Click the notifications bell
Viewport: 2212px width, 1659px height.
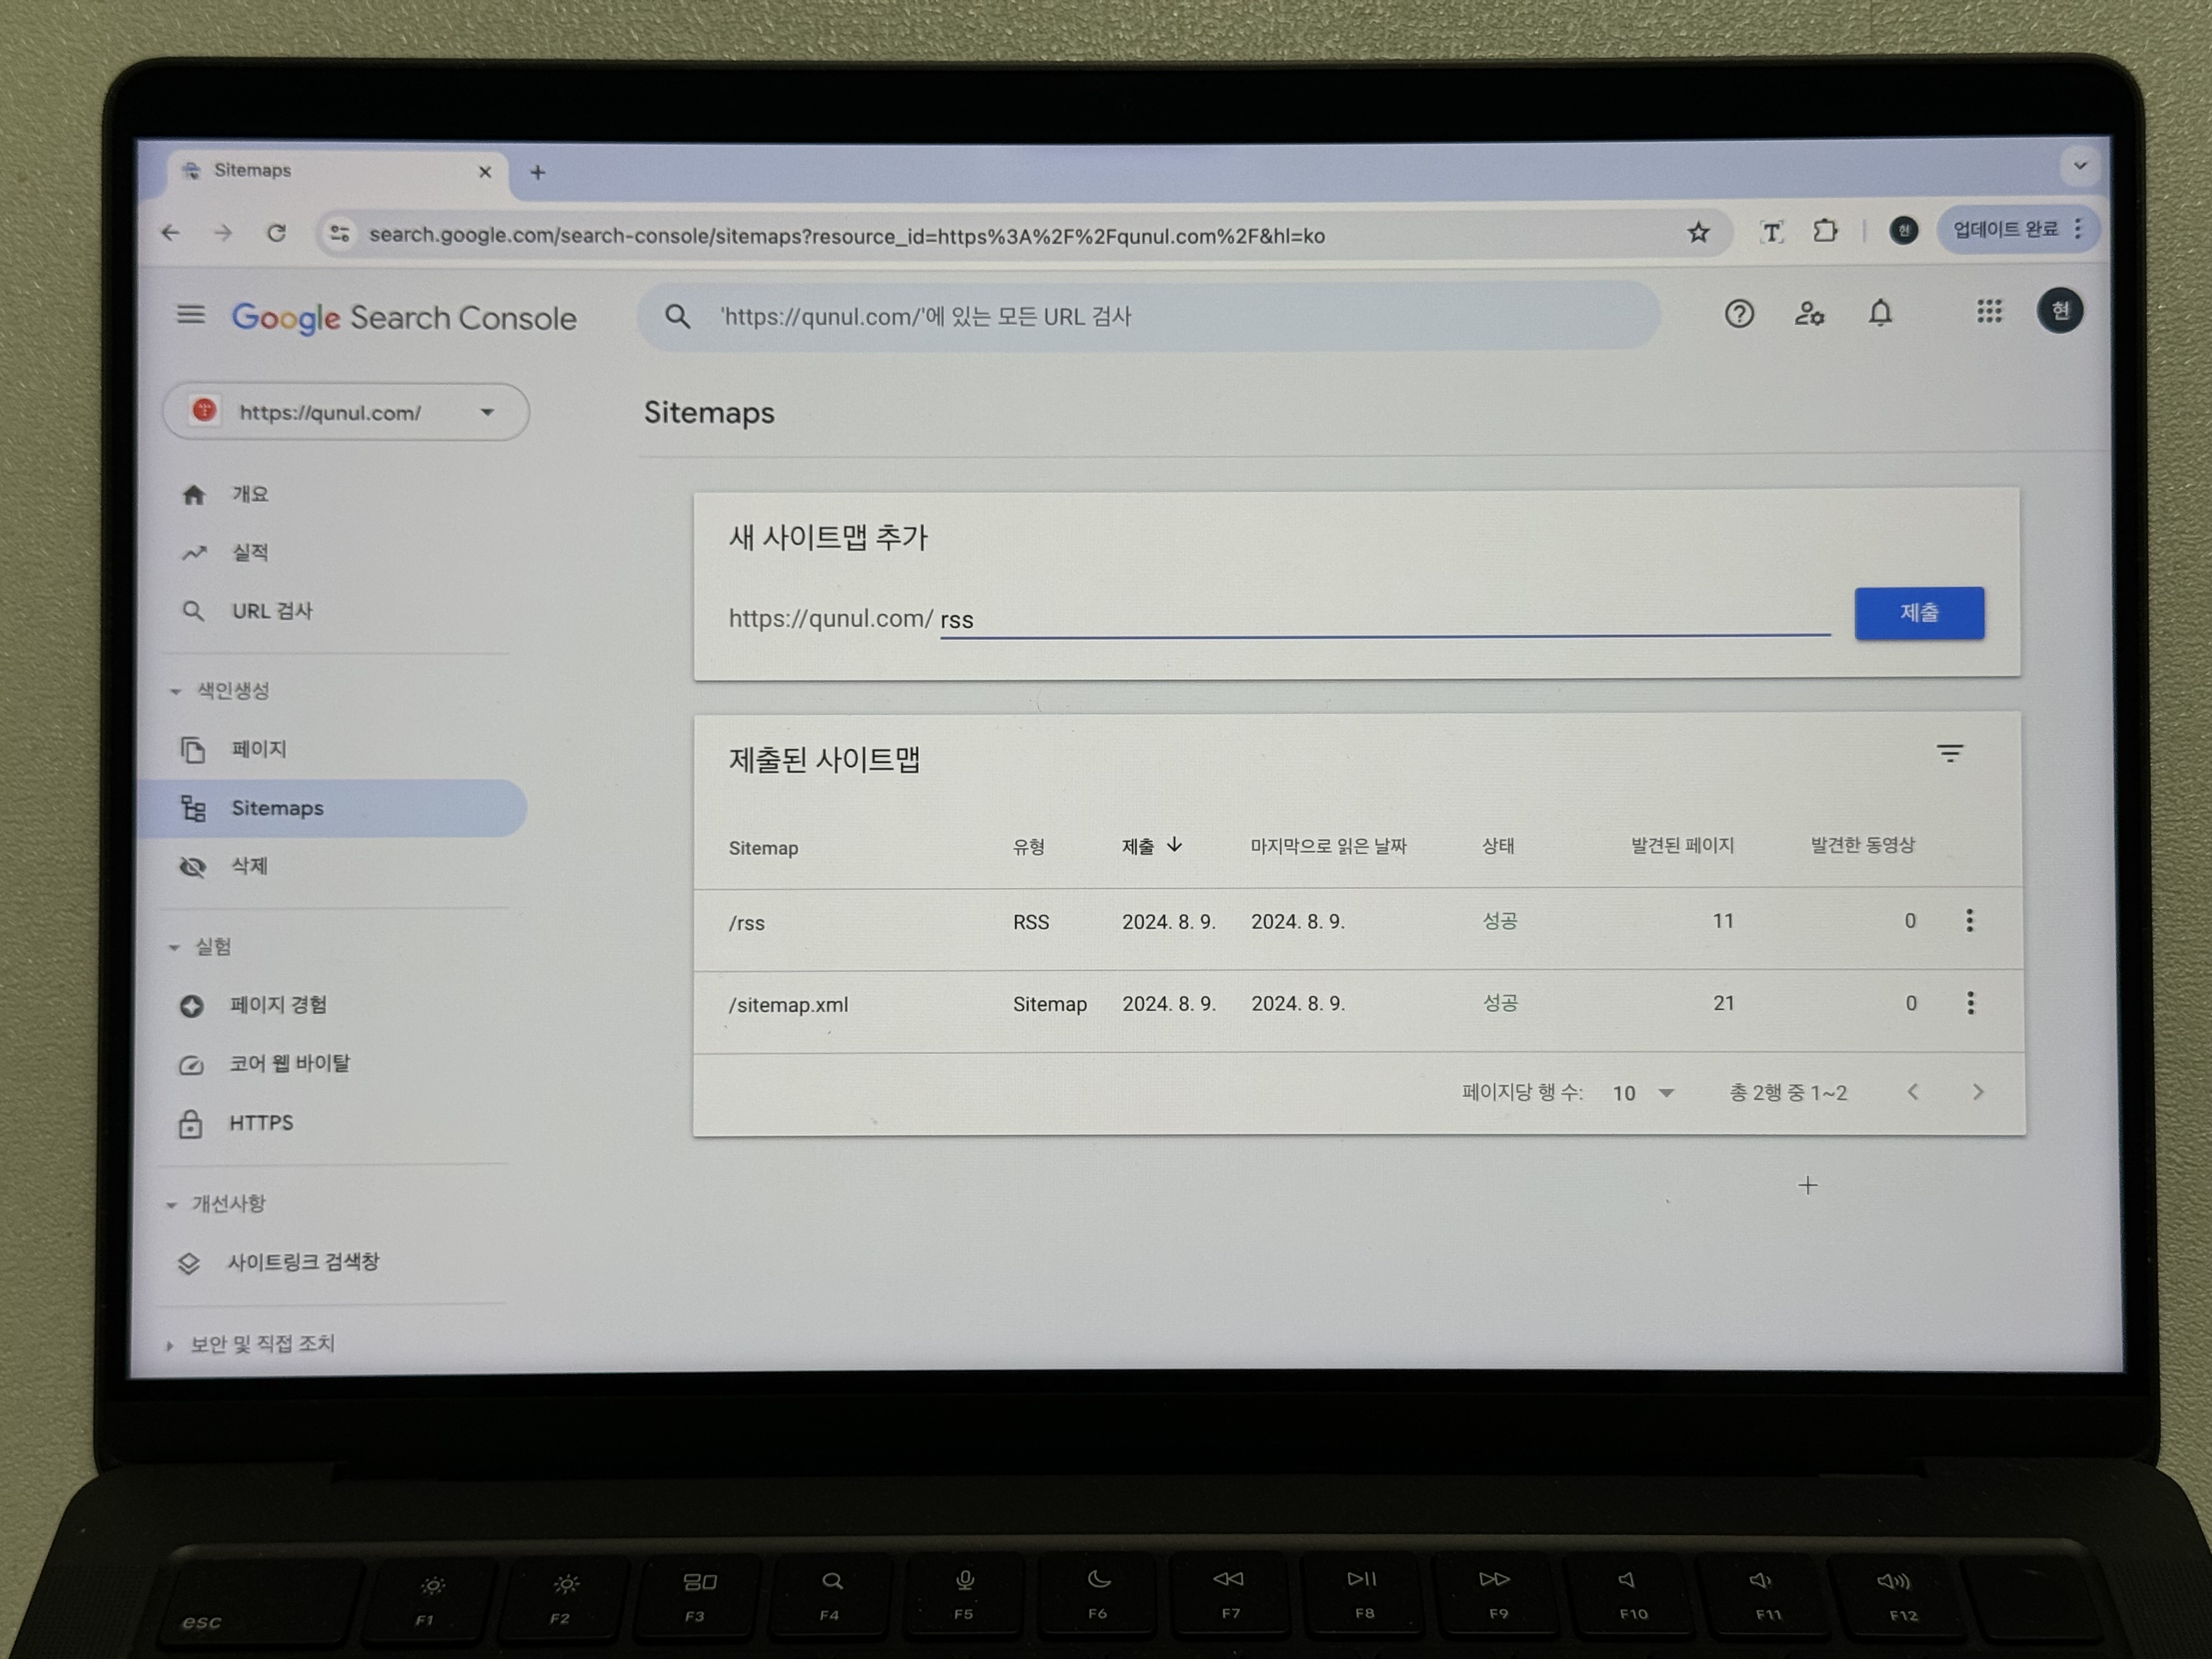click(x=1881, y=314)
